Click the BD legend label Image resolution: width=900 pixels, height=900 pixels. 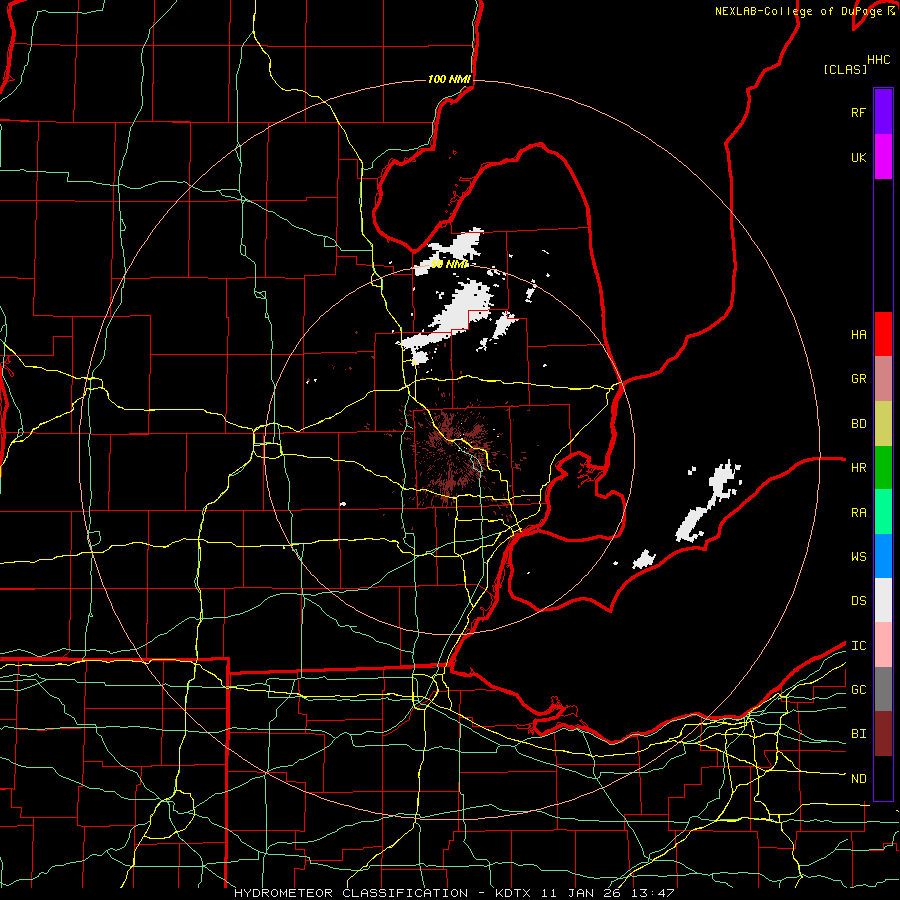(x=858, y=424)
